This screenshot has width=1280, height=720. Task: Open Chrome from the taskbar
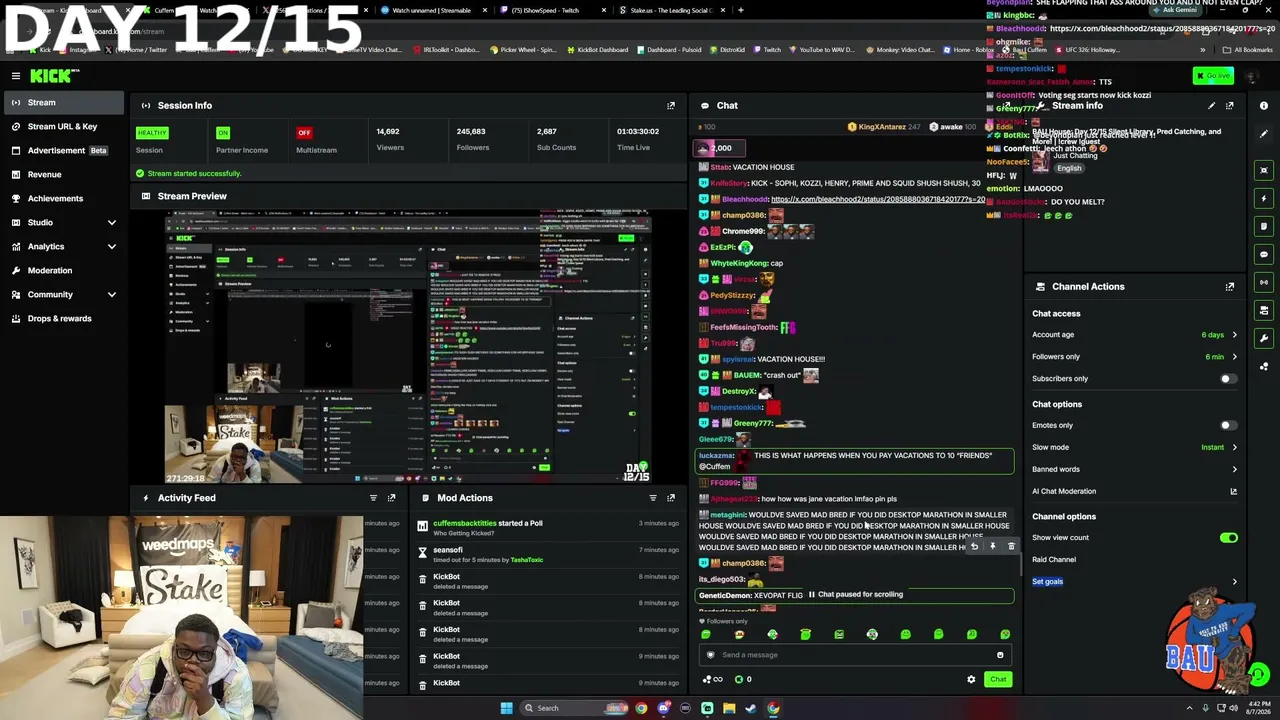click(641, 708)
